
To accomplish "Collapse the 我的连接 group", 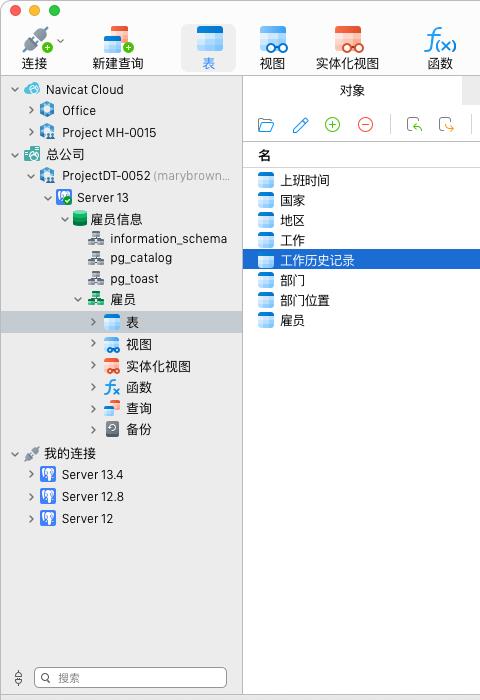I will click(15, 454).
